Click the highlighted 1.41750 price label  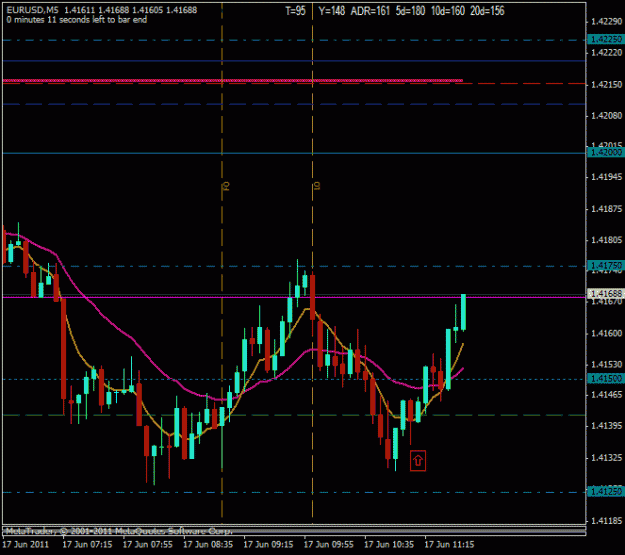[x=606, y=266]
